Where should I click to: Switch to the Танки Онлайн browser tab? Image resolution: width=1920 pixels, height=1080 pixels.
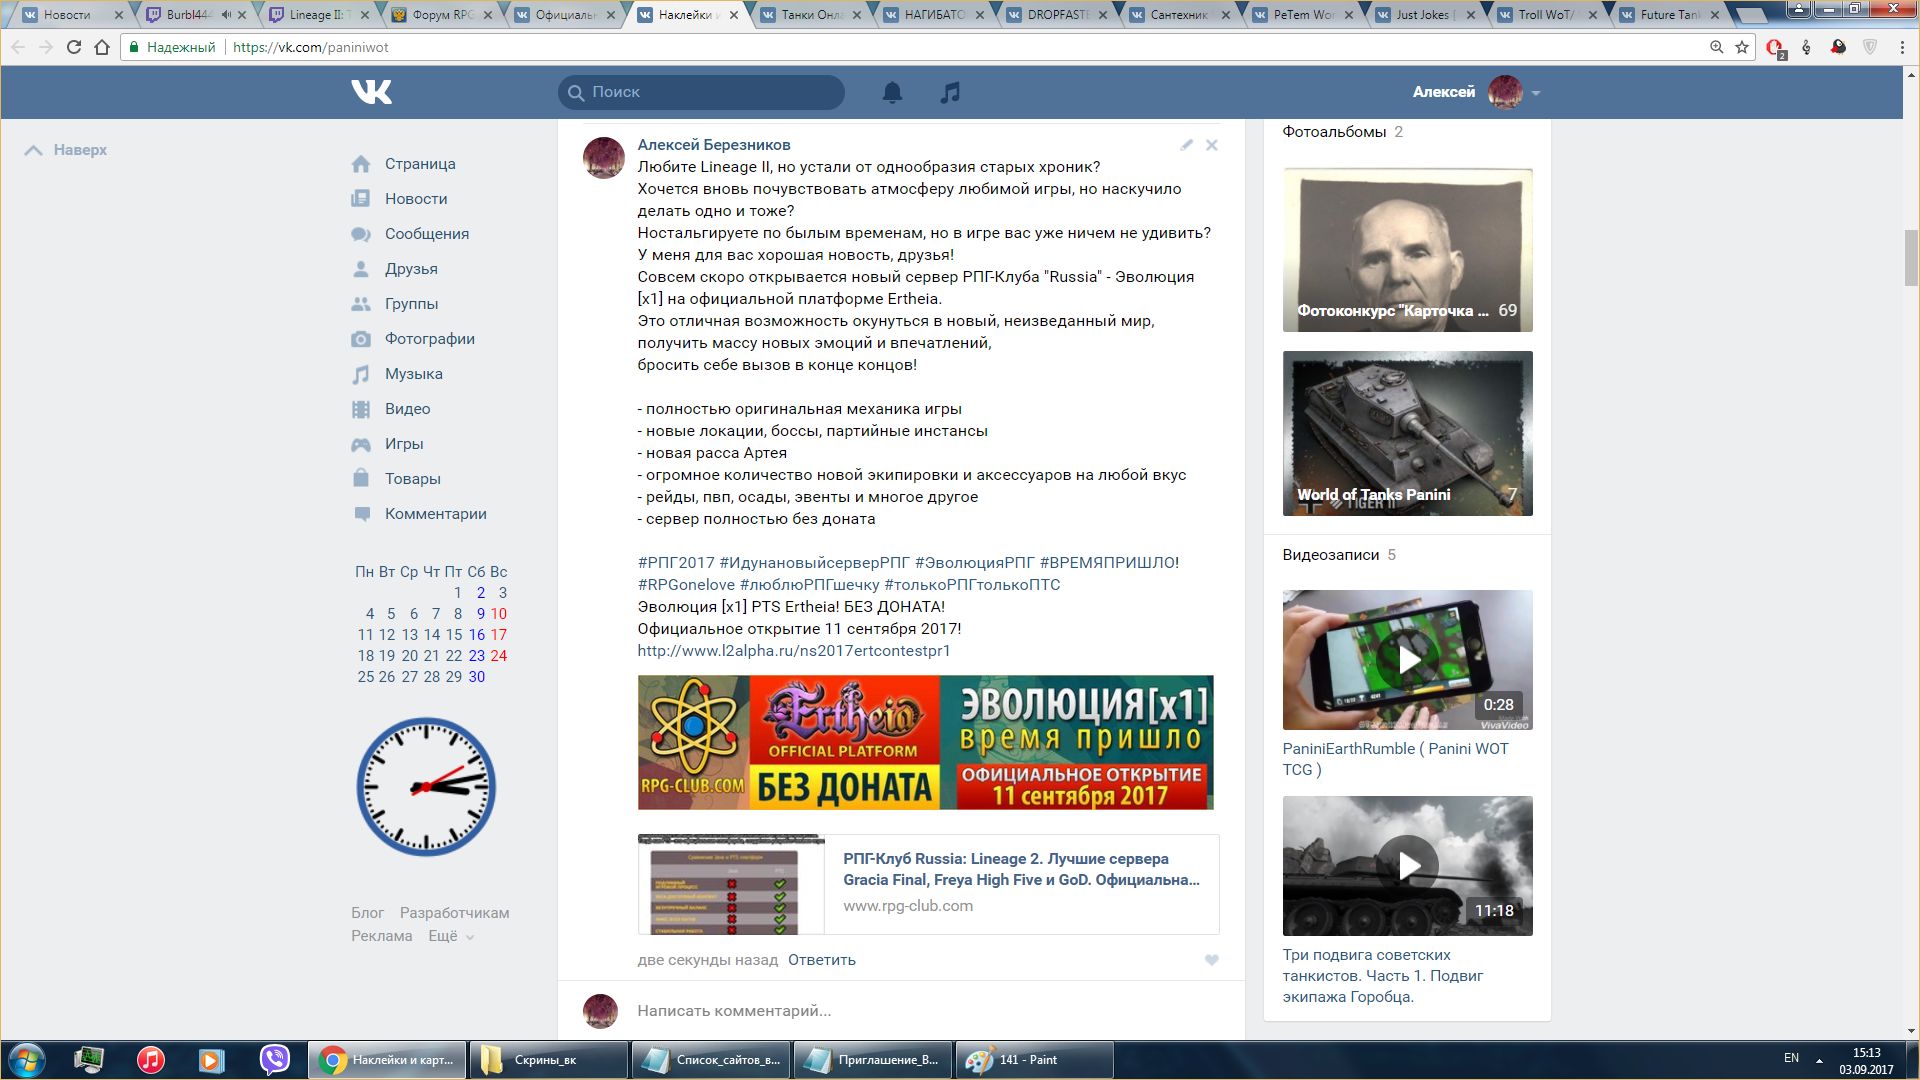[811, 15]
